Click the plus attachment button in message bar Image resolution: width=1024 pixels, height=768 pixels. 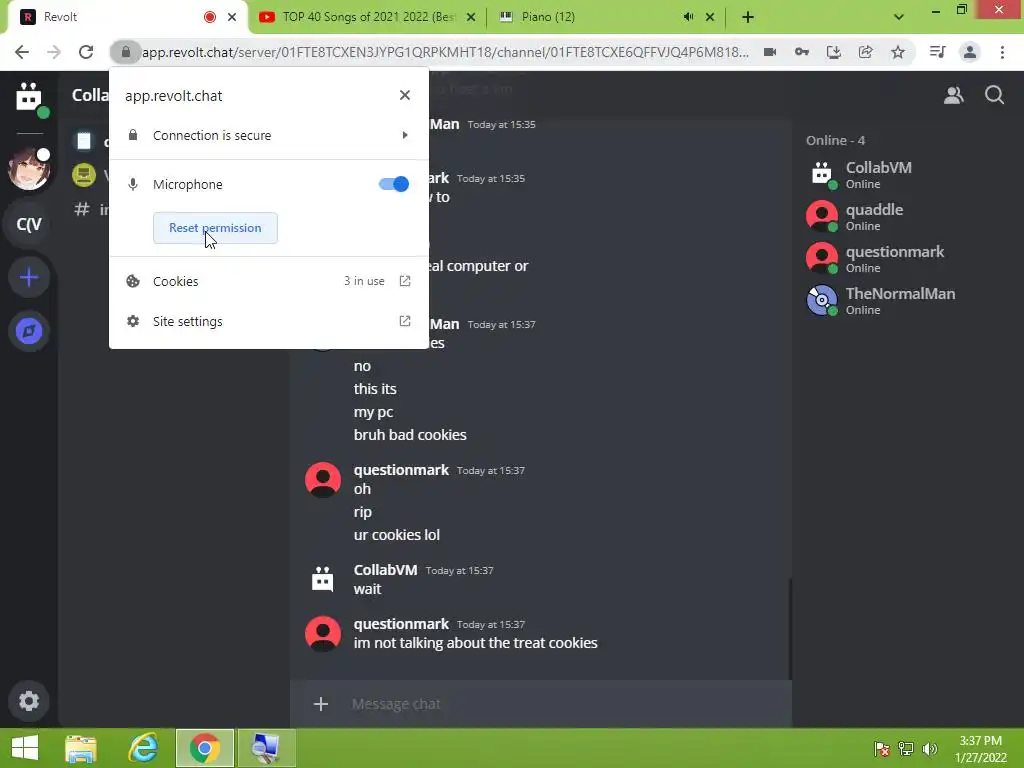click(x=321, y=704)
